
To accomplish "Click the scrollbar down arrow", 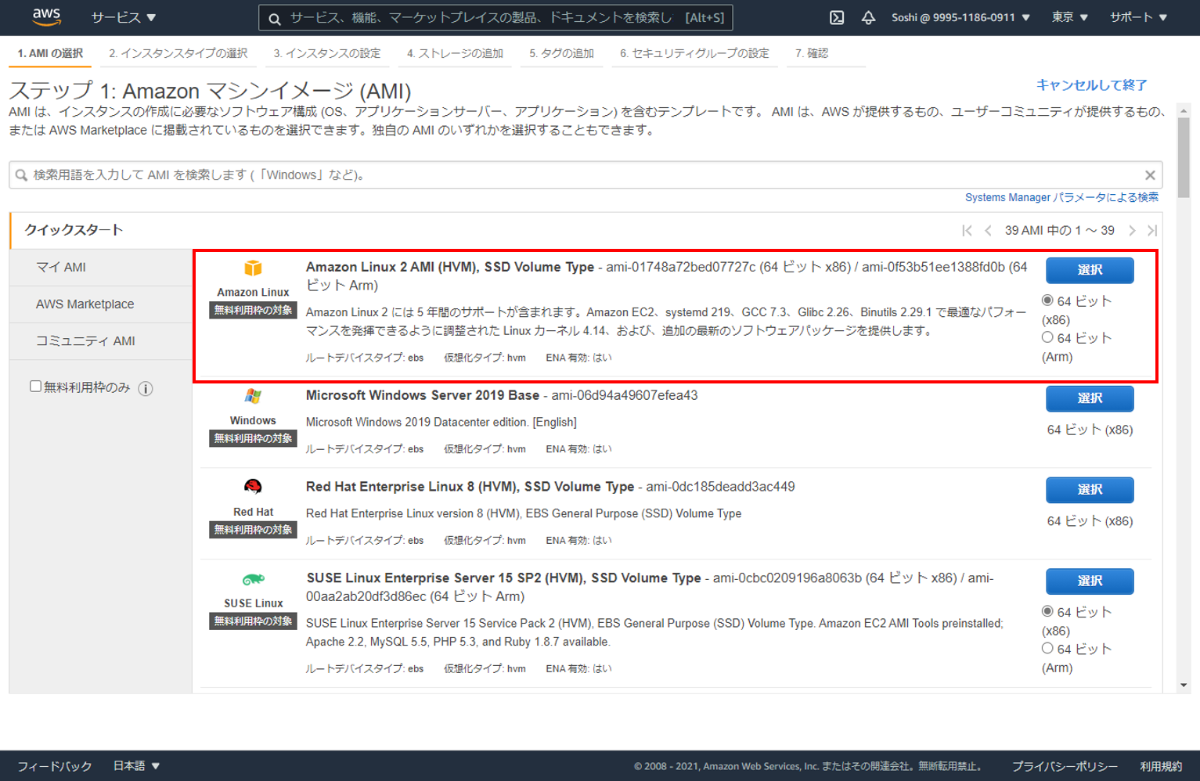I will [1184, 686].
